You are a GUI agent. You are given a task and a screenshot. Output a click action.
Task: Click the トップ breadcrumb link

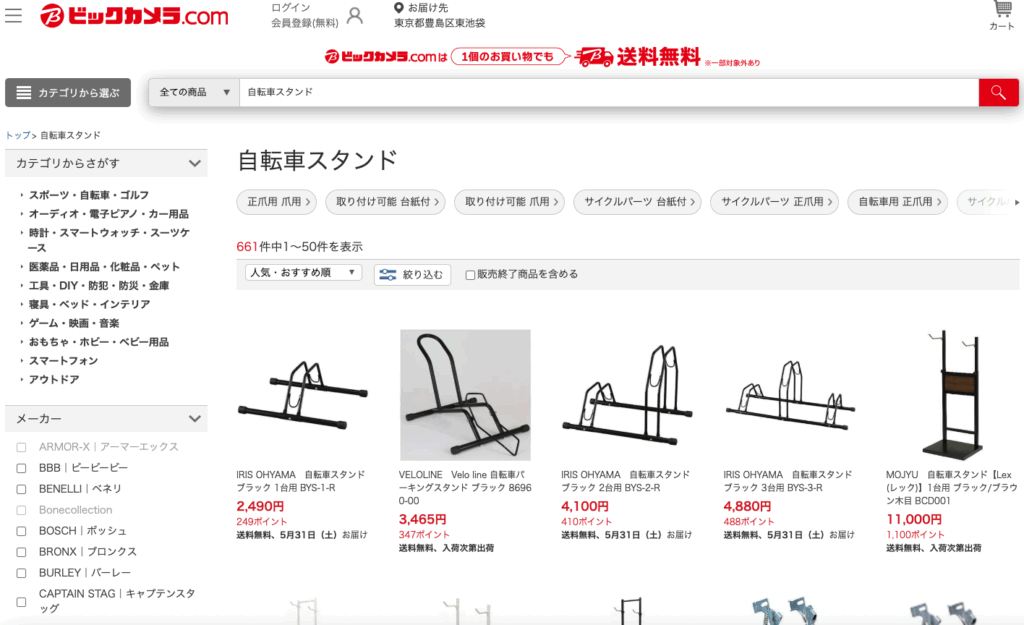(18, 135)
